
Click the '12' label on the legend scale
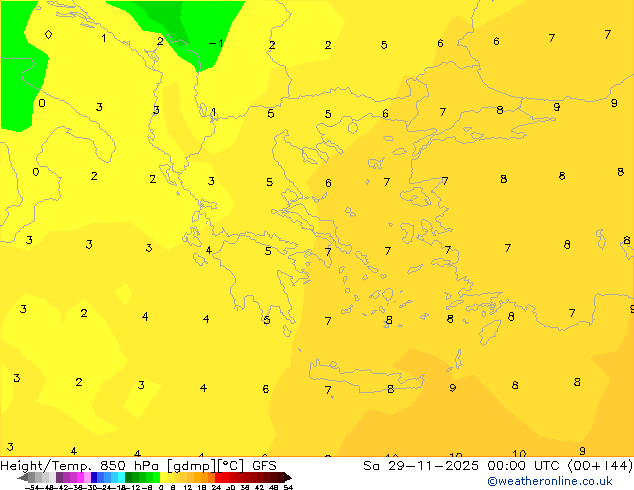[187, 487]
